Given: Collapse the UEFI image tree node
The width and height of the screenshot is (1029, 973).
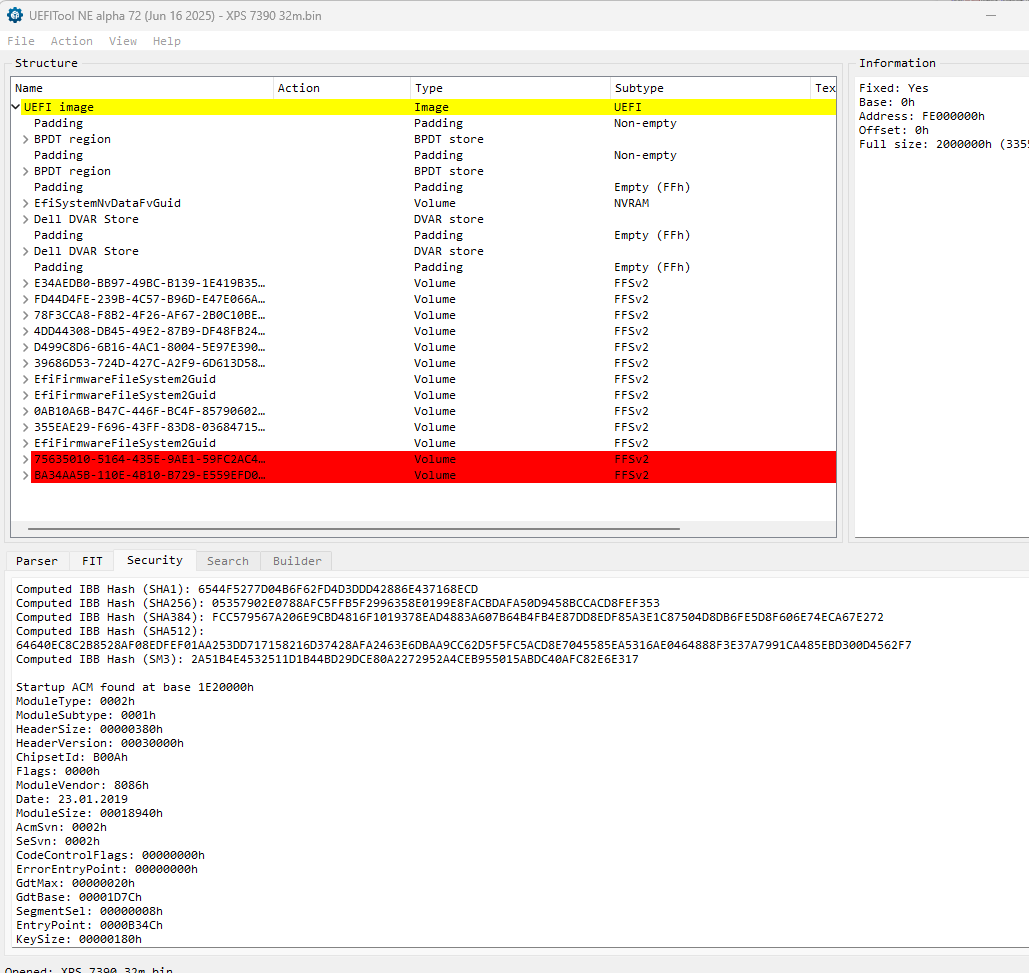Looking at the screenshot, I should 16,106.
